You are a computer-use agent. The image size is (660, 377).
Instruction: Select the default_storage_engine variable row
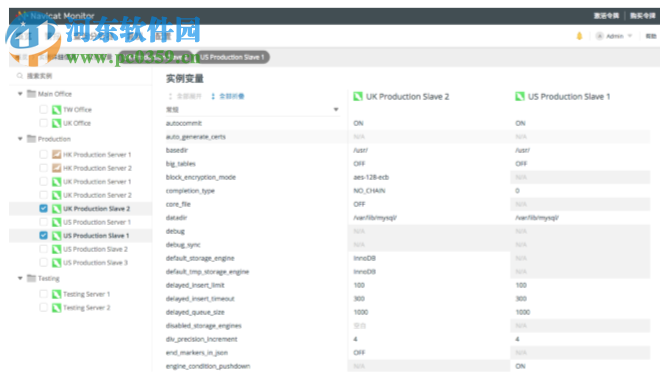point(407,258)
